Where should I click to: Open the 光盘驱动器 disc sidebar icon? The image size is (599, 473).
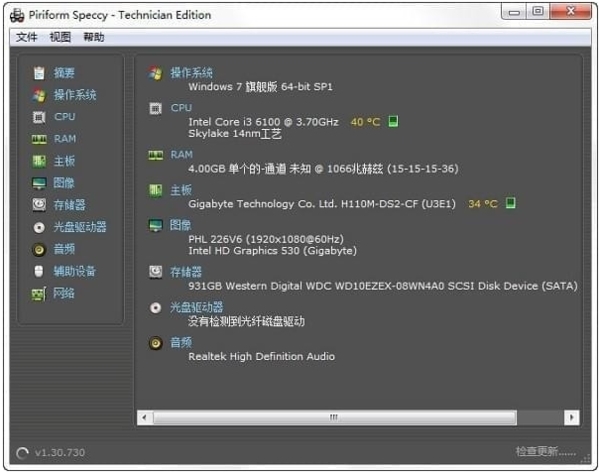click(x=39, y=227)
